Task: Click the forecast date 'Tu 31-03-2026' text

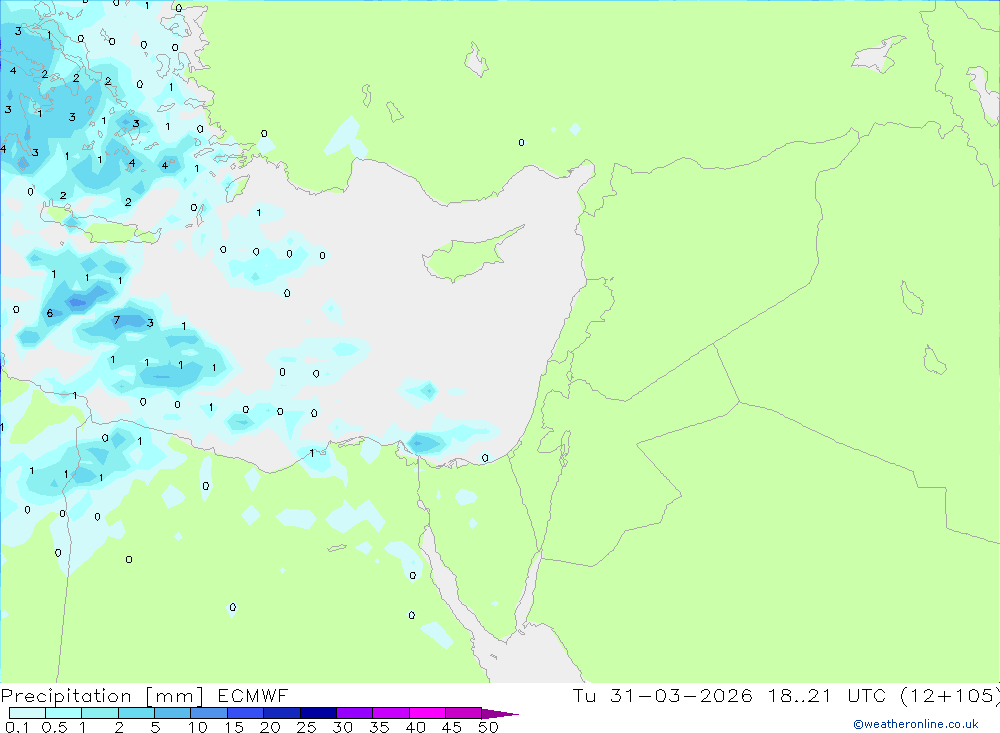Action: (x=663, y=695)
